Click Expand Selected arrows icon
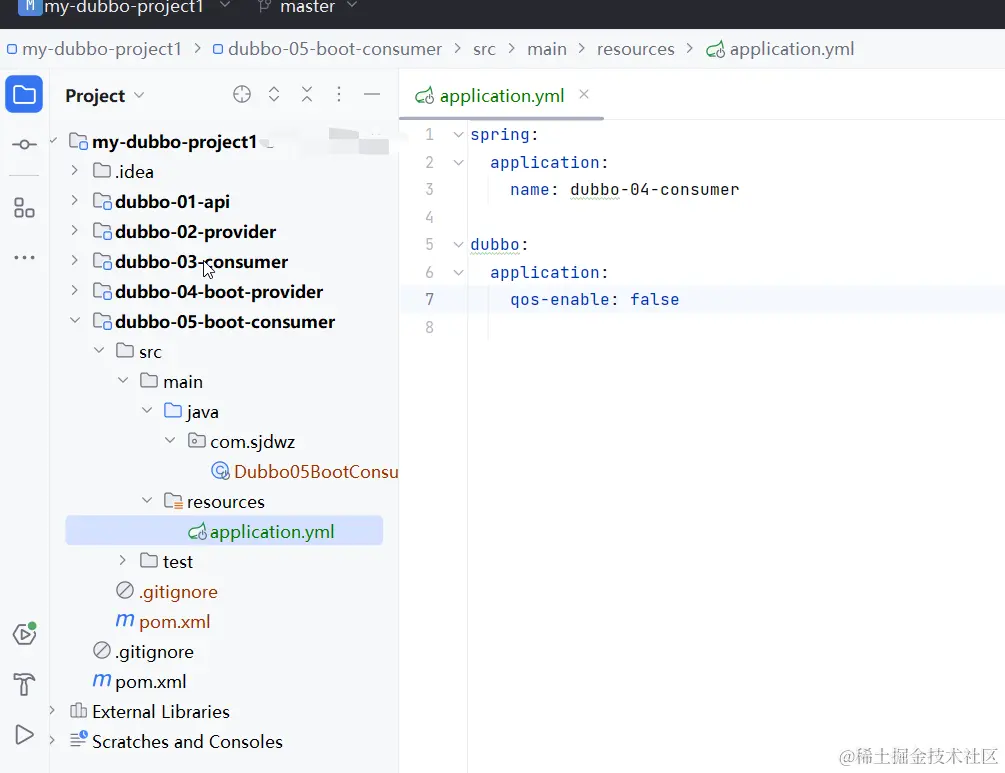 pos(274,94)
